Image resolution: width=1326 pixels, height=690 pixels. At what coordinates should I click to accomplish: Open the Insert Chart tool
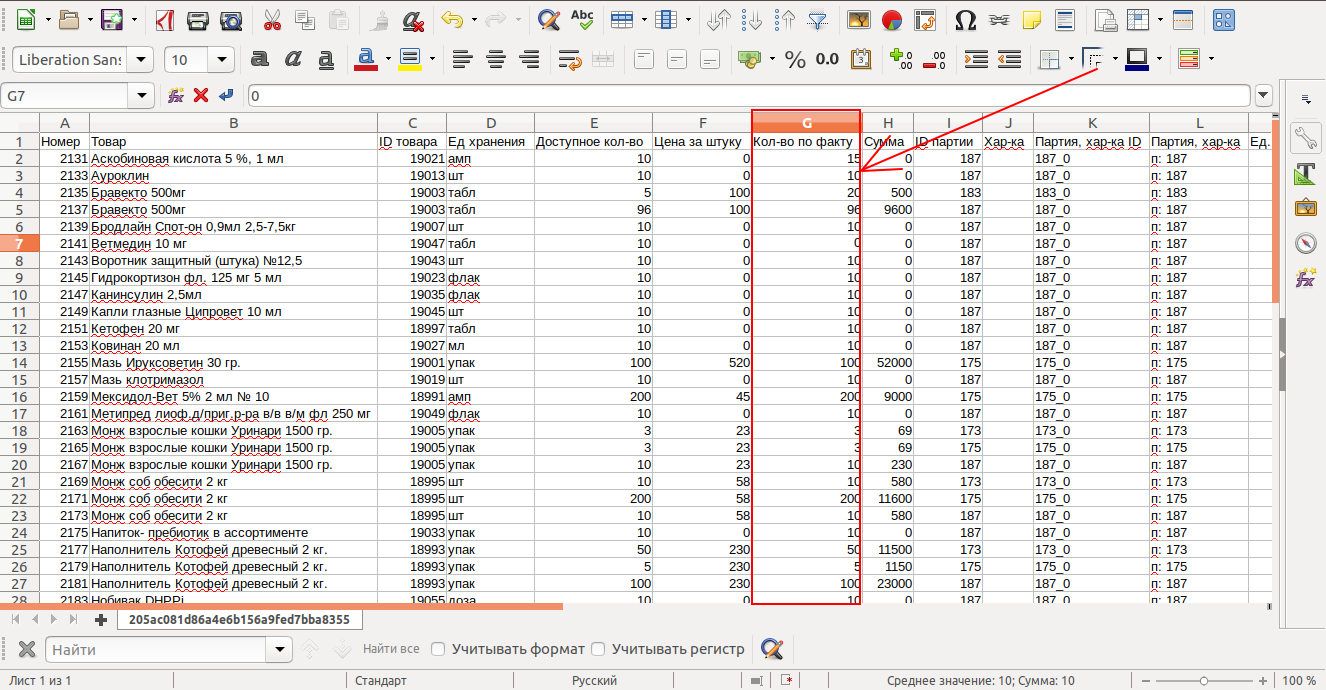tap(893, 19)
